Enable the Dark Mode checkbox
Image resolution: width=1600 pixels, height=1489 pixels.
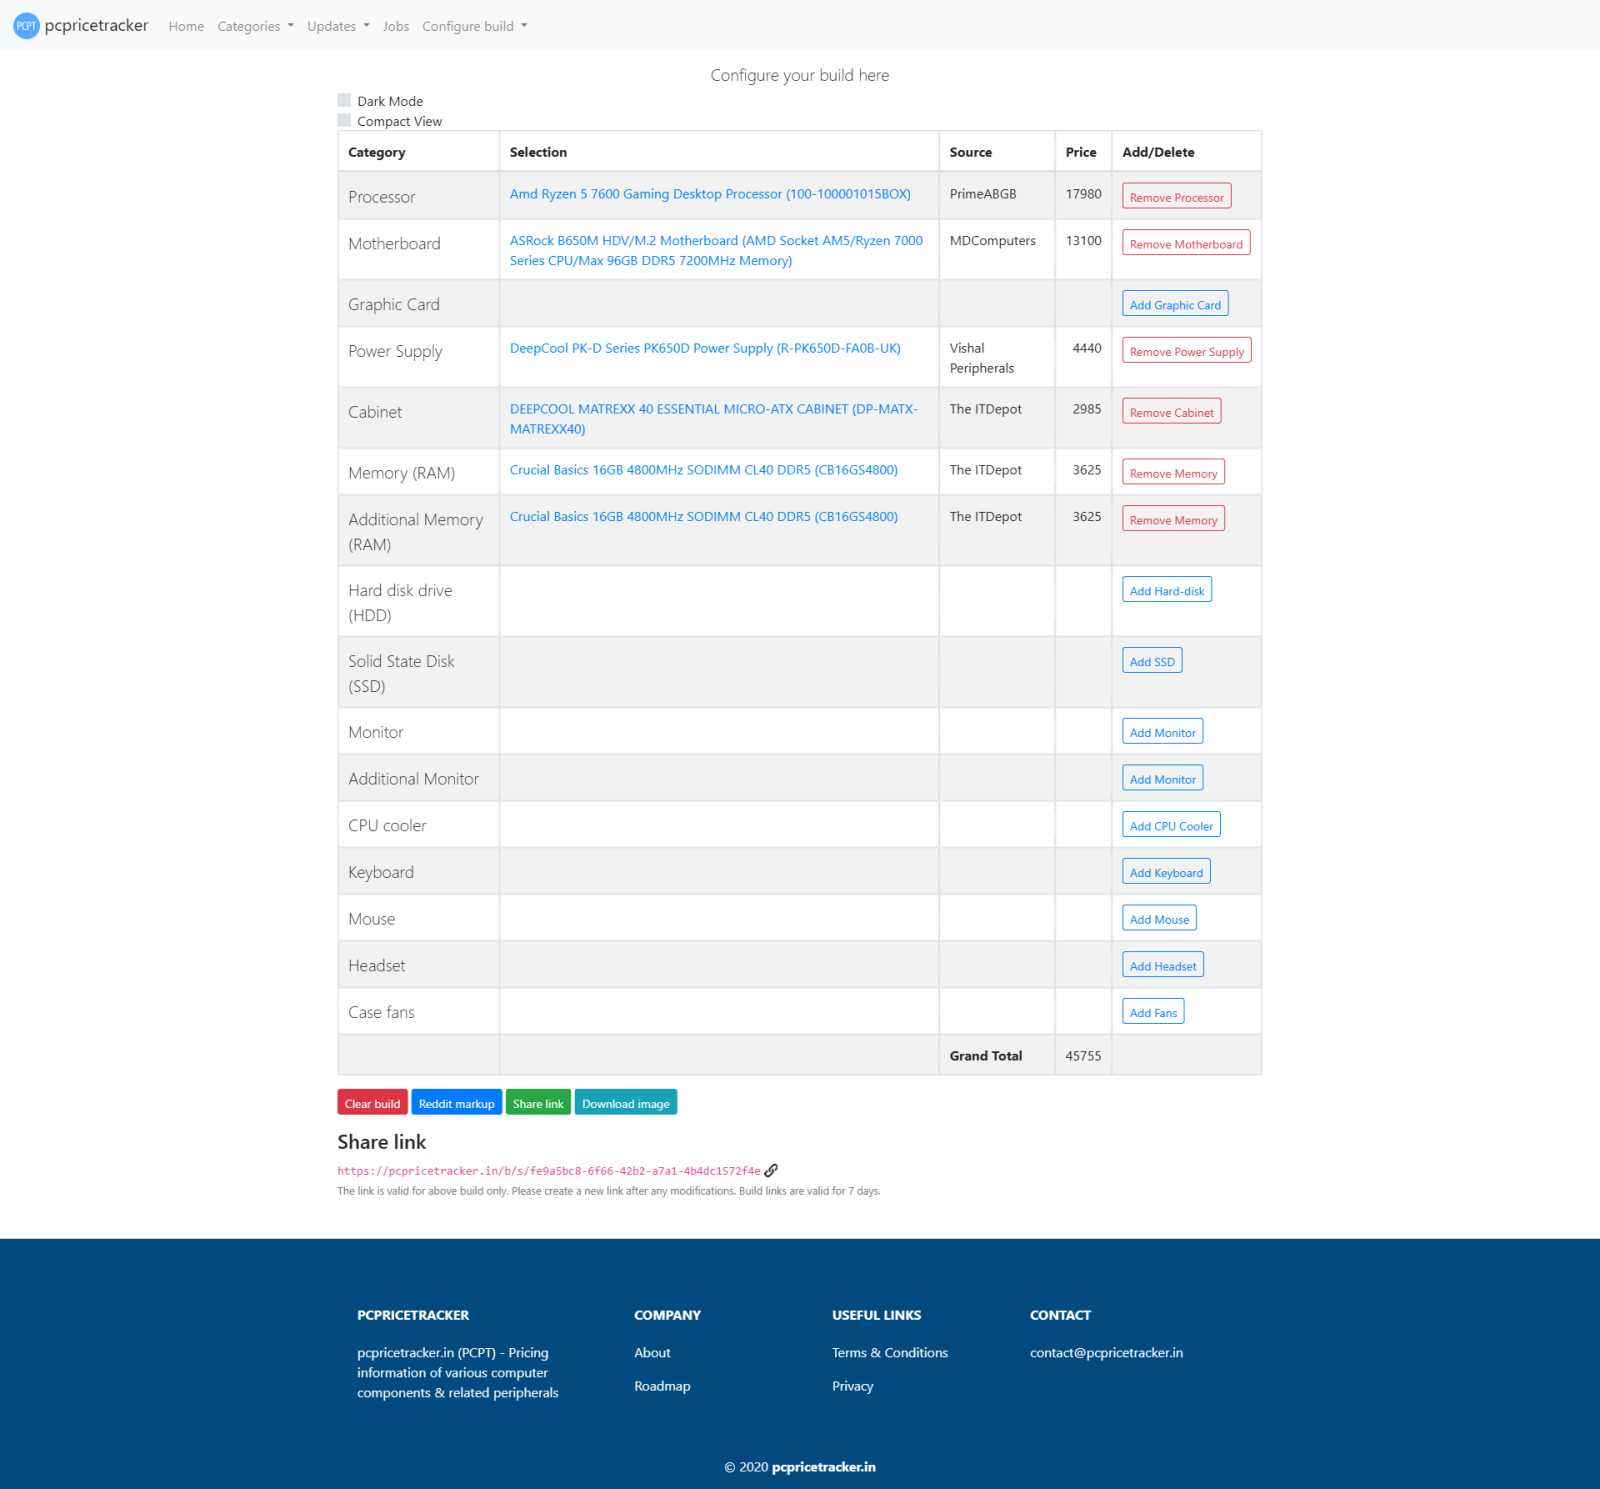pos(344,100)
